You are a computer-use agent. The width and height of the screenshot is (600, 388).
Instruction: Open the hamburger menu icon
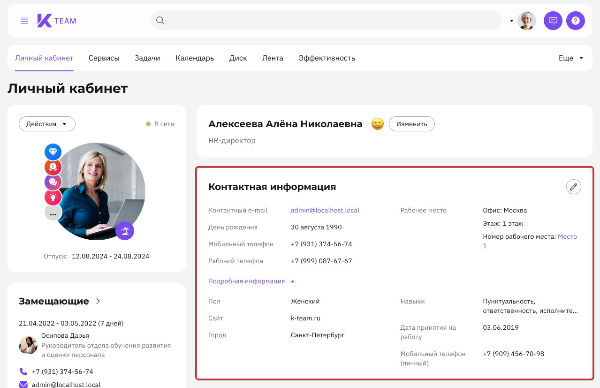(x=24, y=21)
